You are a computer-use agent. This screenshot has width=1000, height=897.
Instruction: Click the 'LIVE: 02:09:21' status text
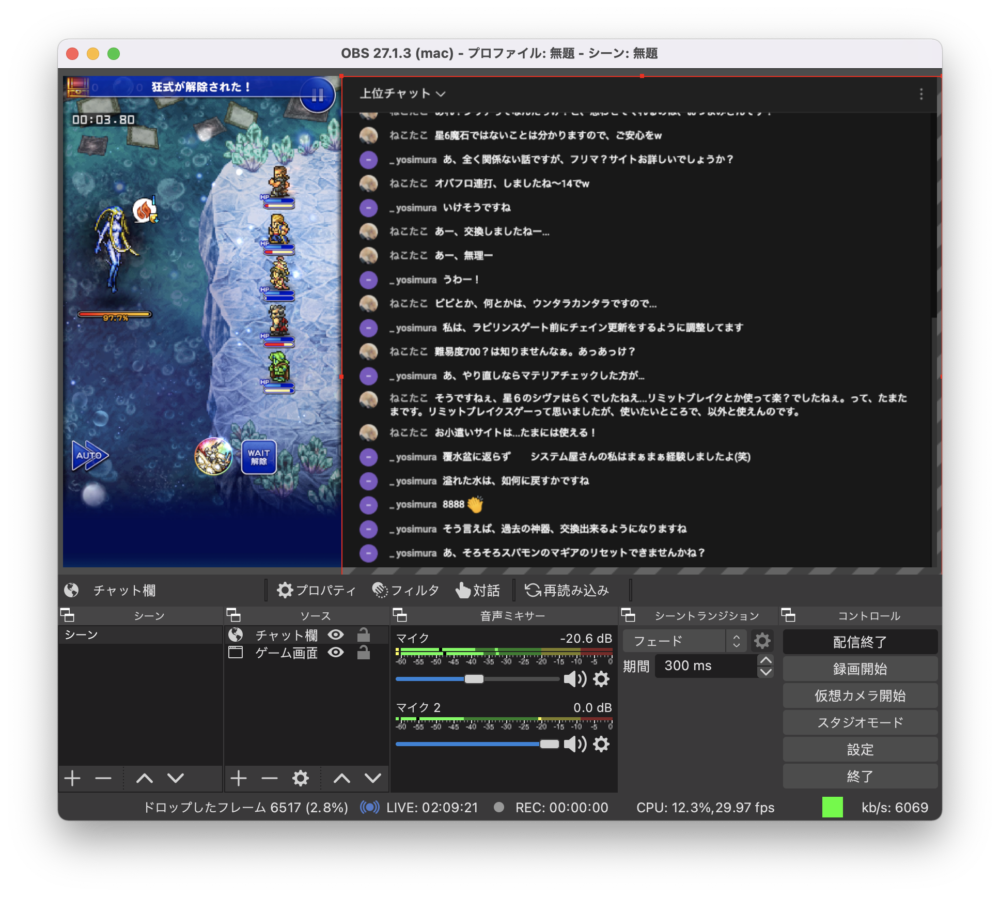[x=432, y=808]
